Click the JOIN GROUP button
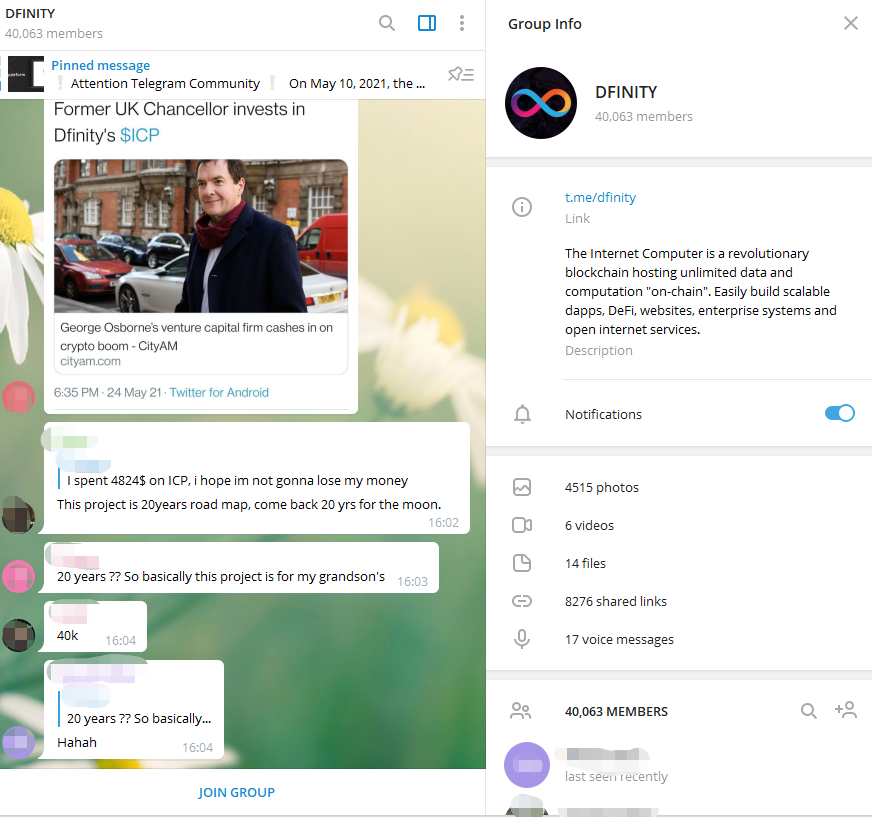 236,793
